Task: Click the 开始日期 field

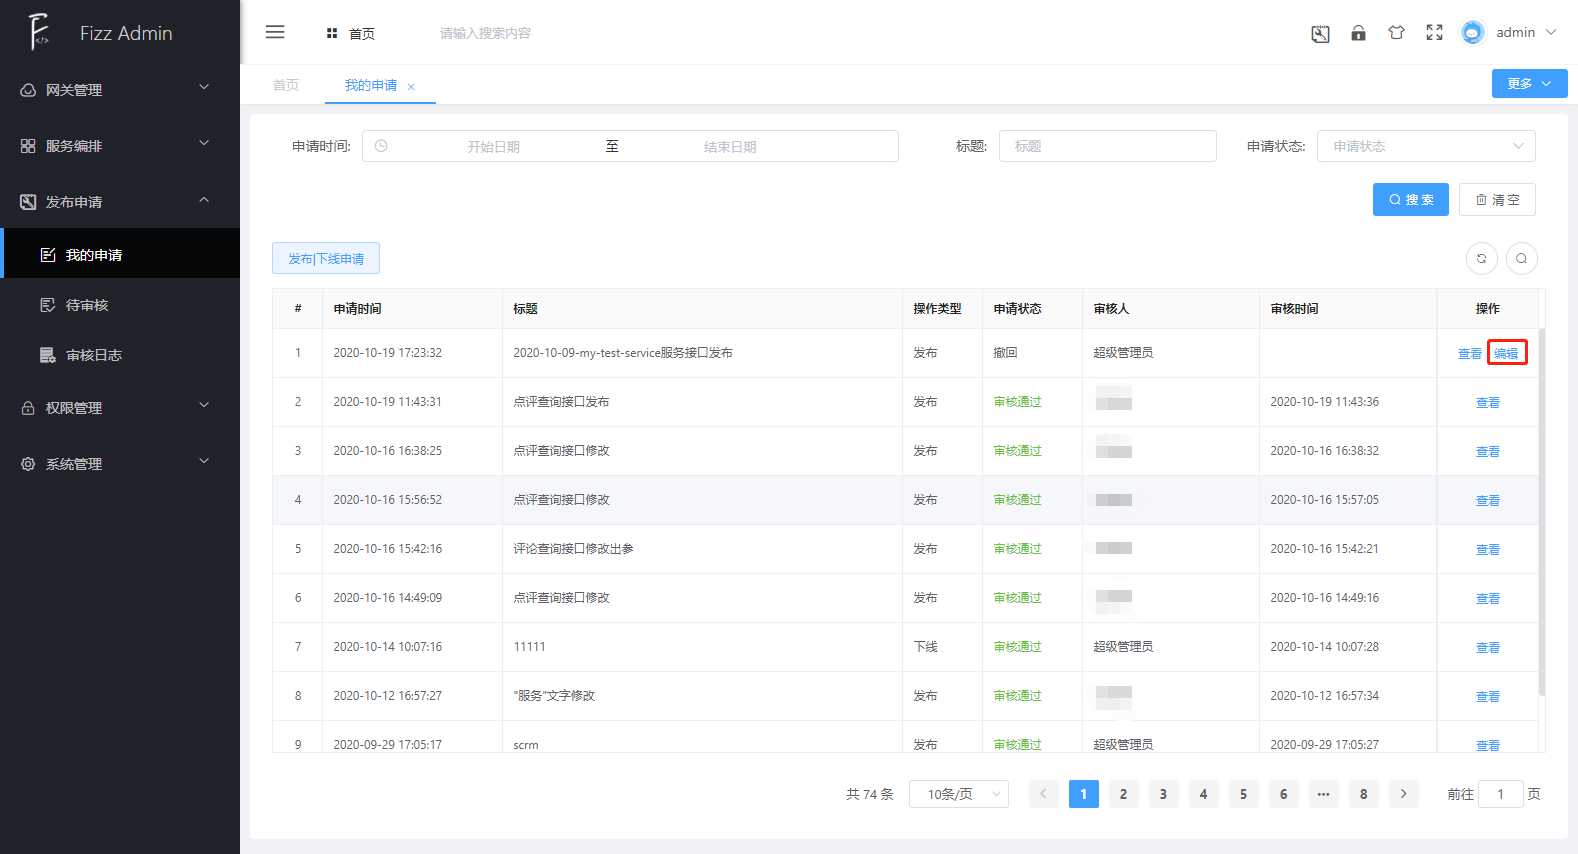Action: 493,146
